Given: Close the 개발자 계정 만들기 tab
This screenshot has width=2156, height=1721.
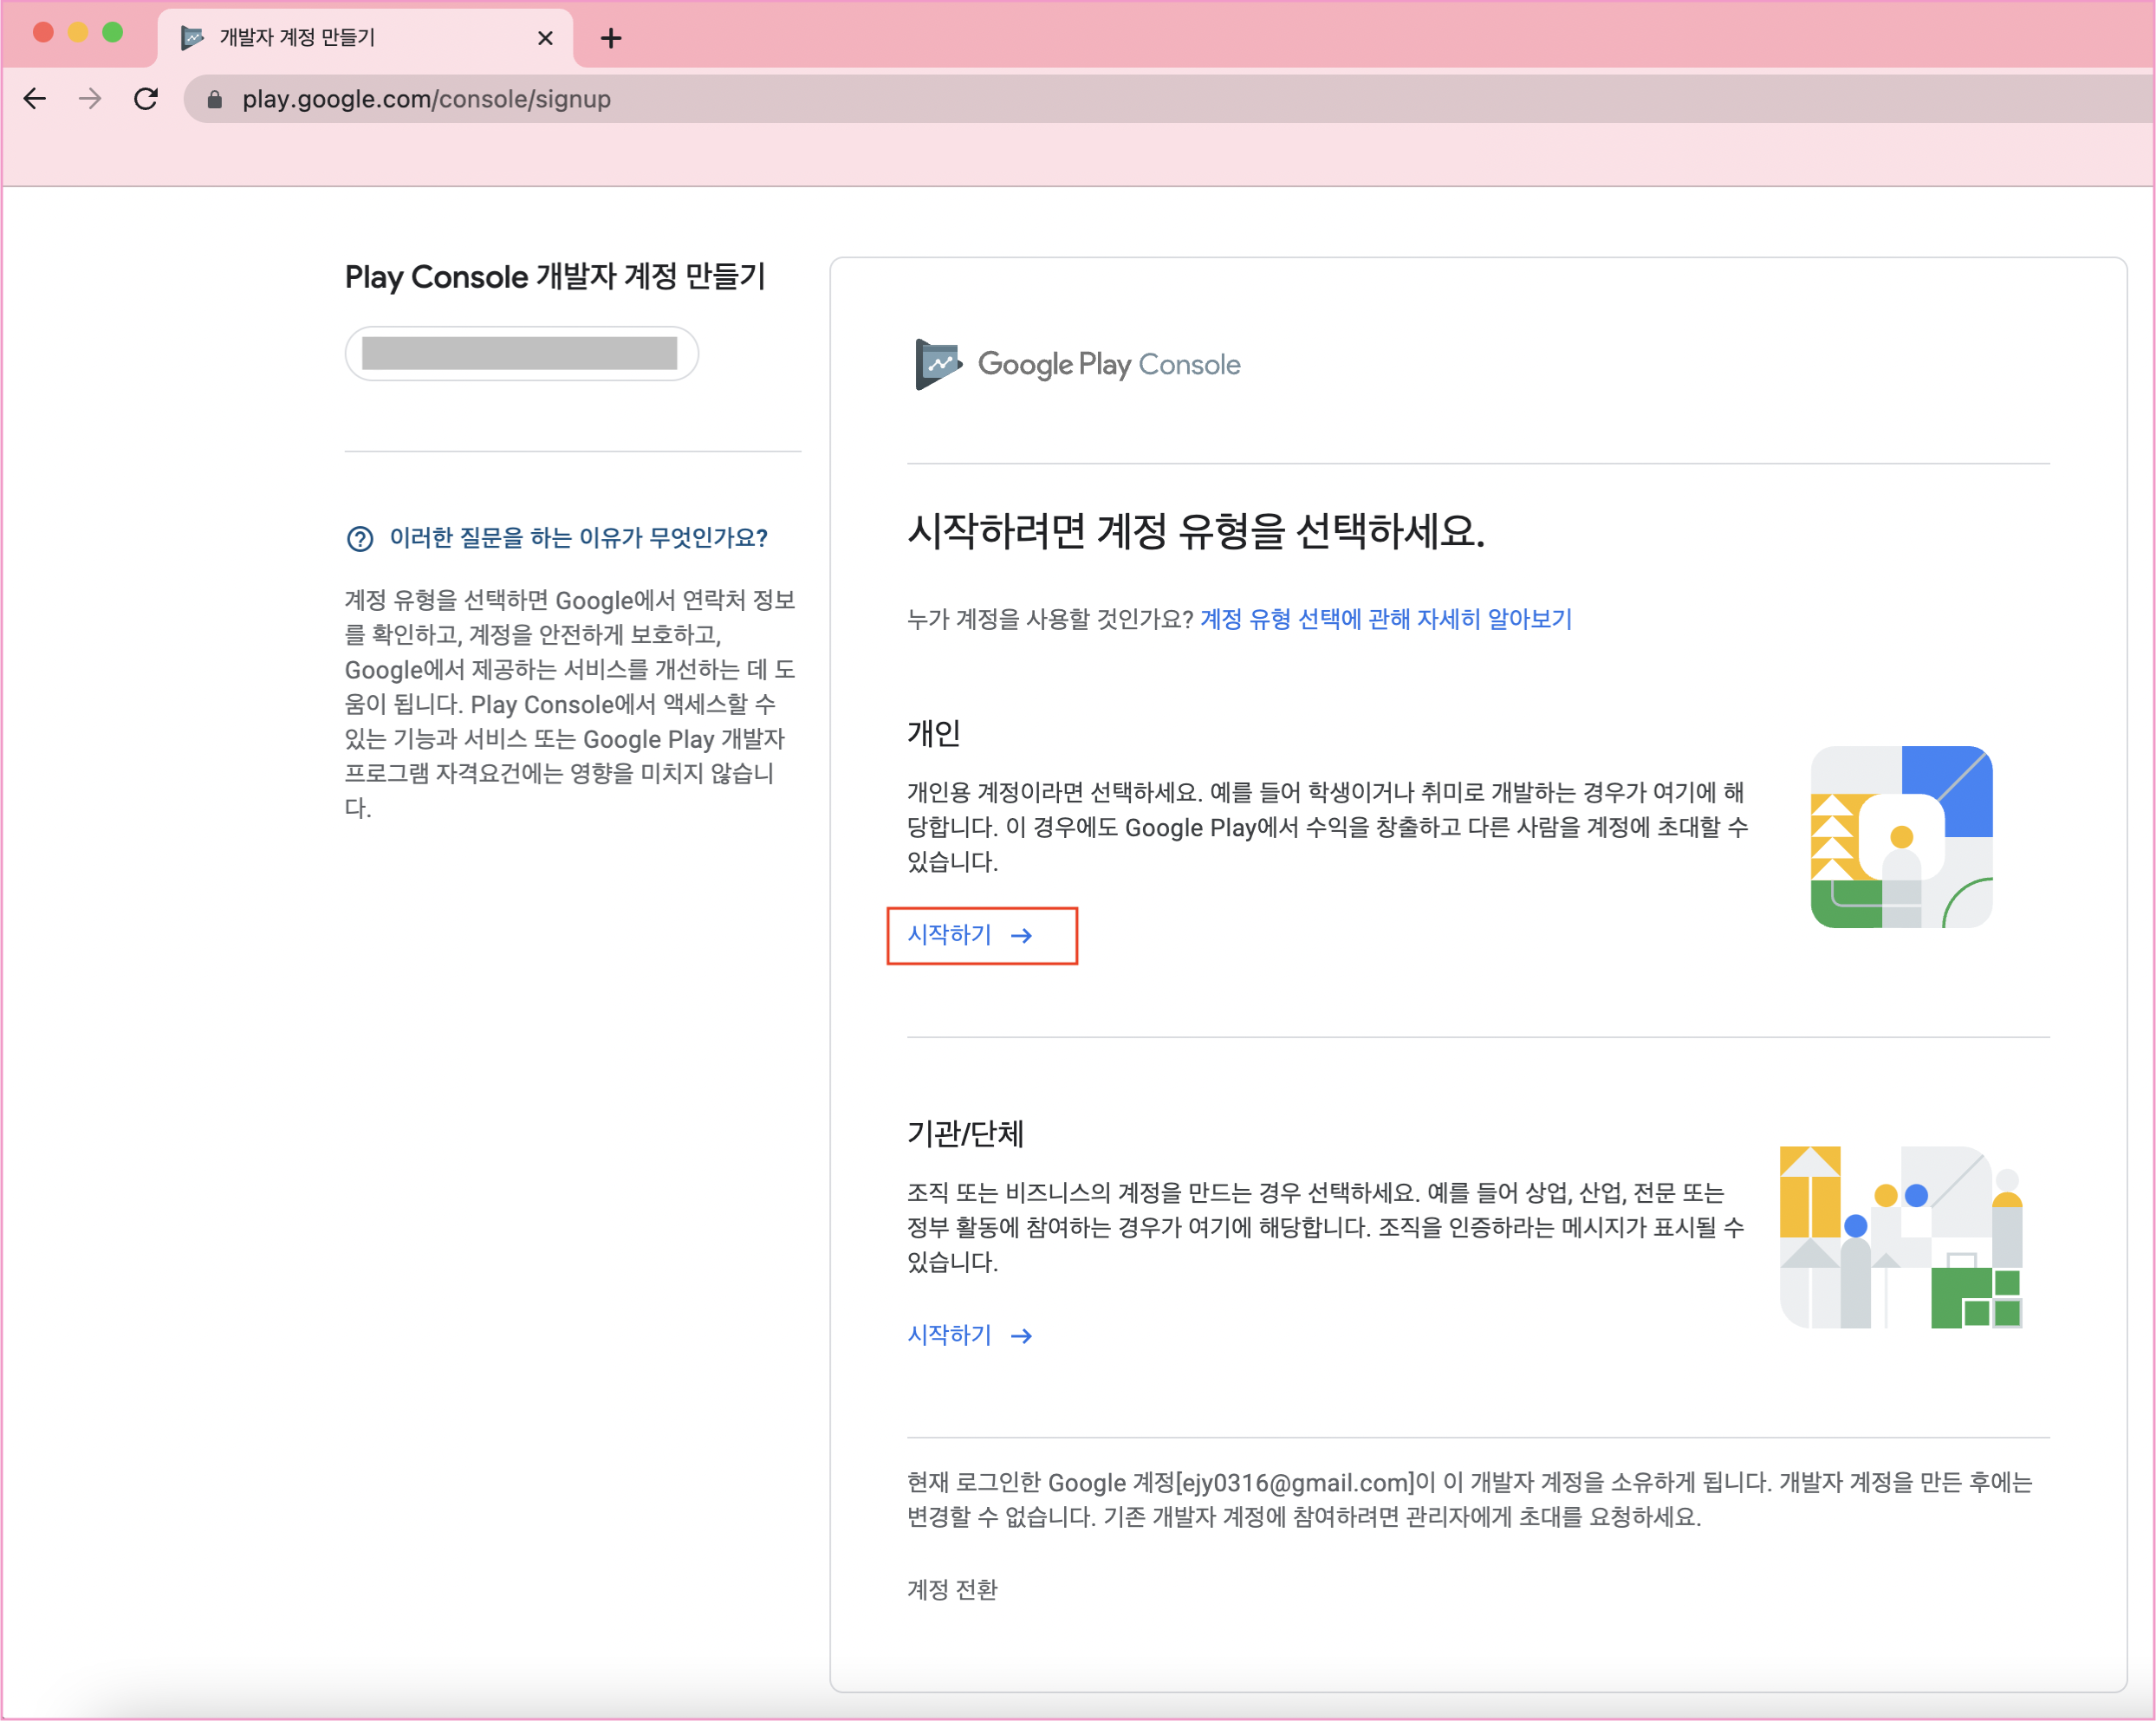Looking at the screenshot, I should pyautogui.click(x=545, y=38).
